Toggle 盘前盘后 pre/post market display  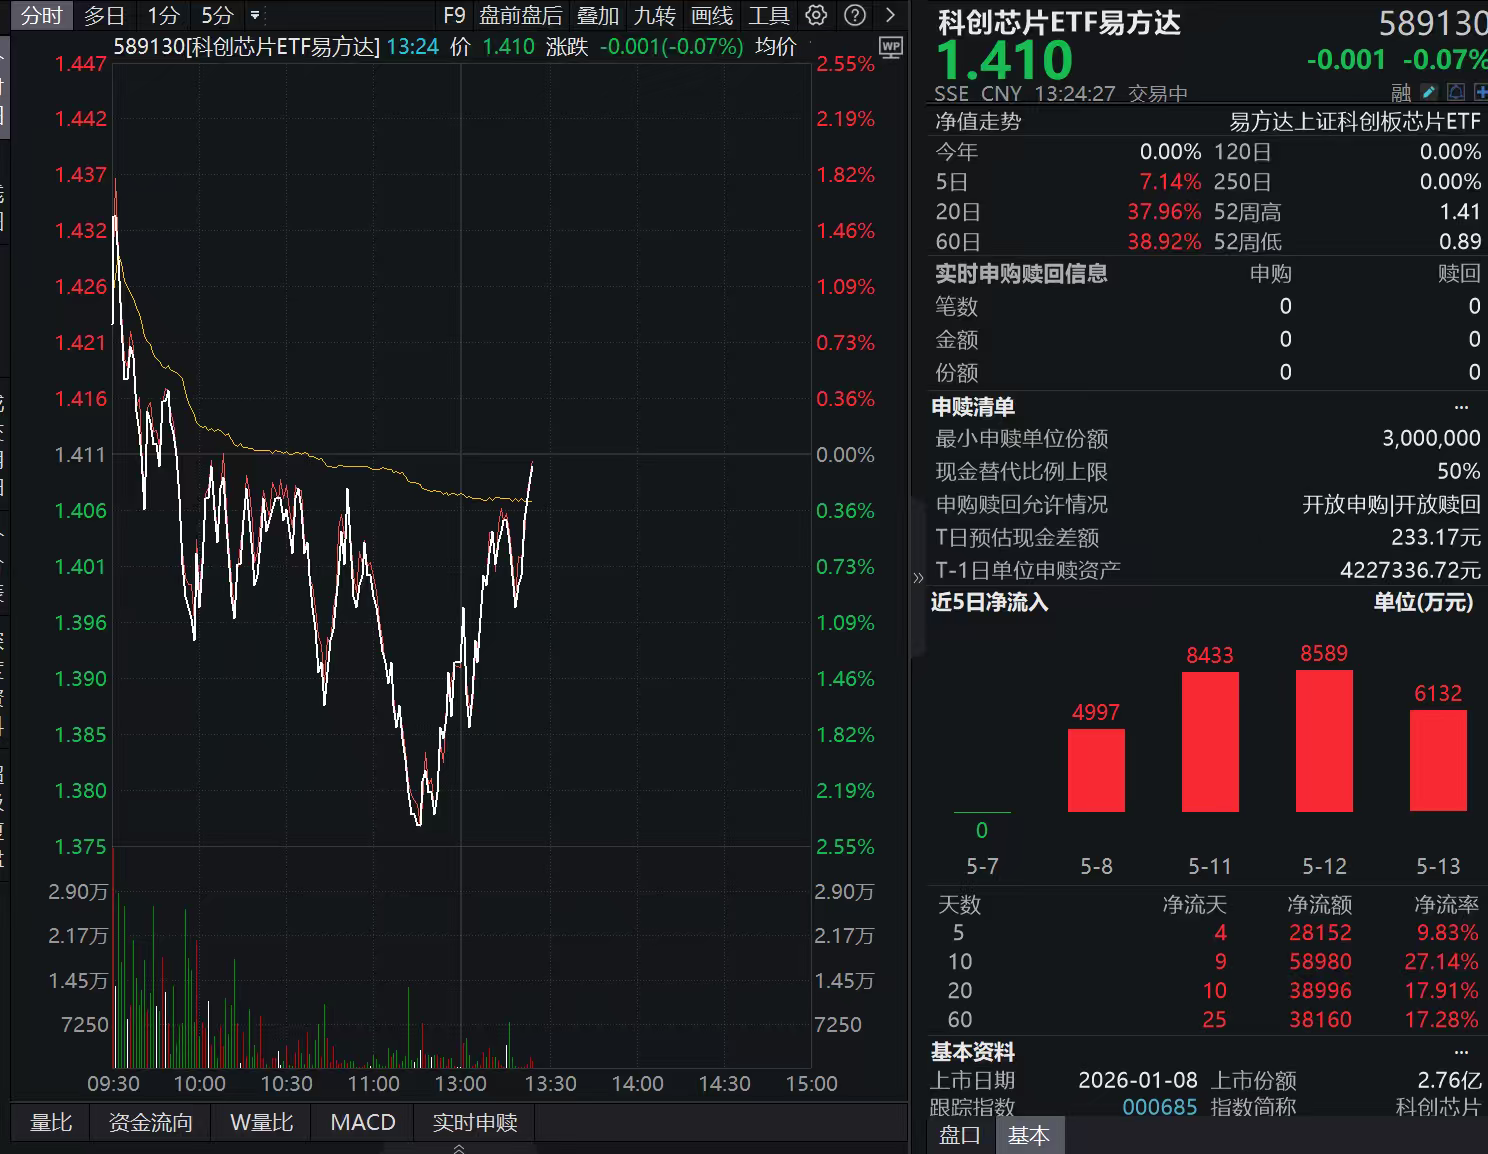point(520,16)
